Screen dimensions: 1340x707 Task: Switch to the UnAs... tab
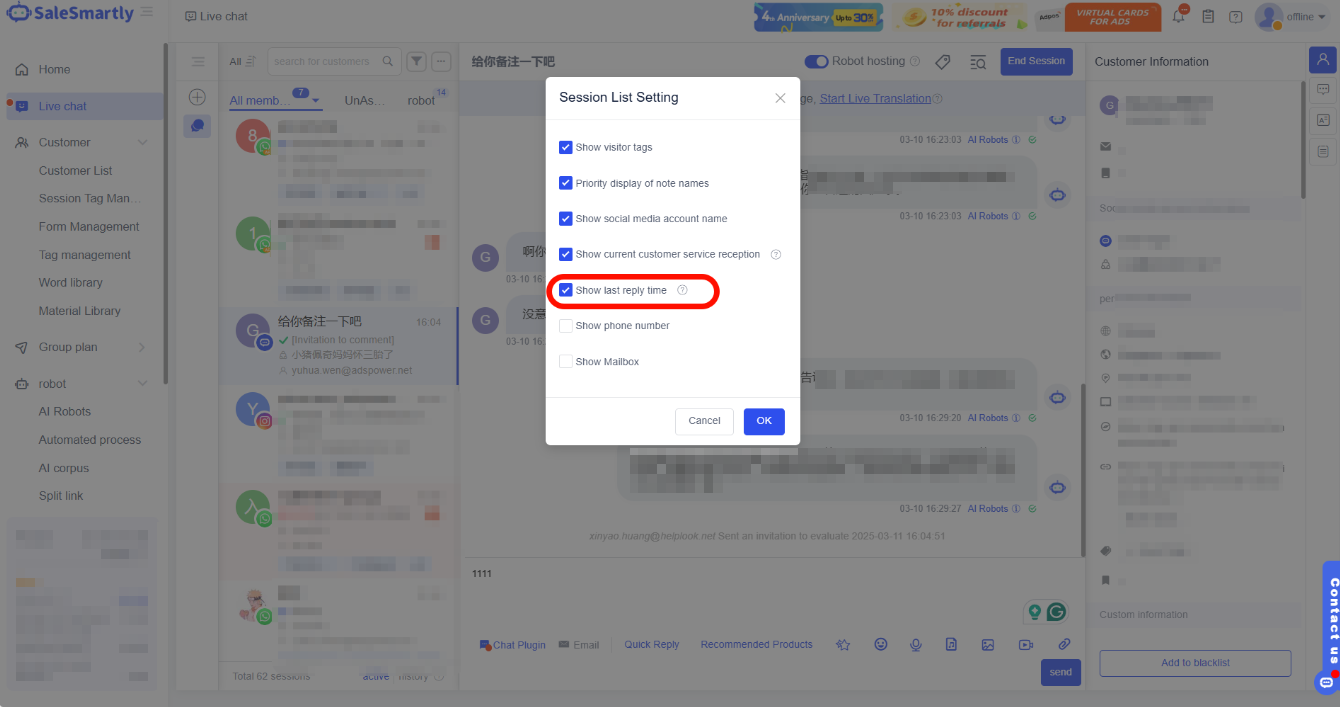point(364,101)
